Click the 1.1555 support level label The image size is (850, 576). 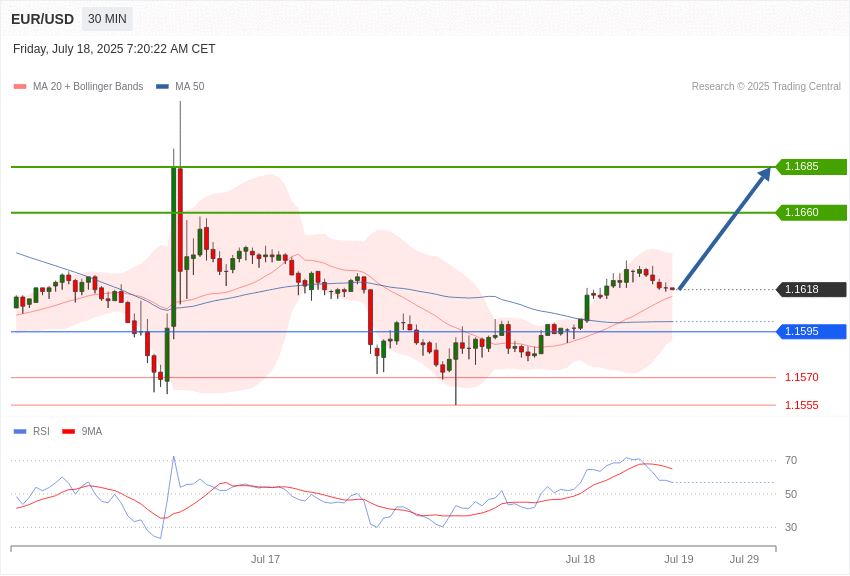click(802, 405)
